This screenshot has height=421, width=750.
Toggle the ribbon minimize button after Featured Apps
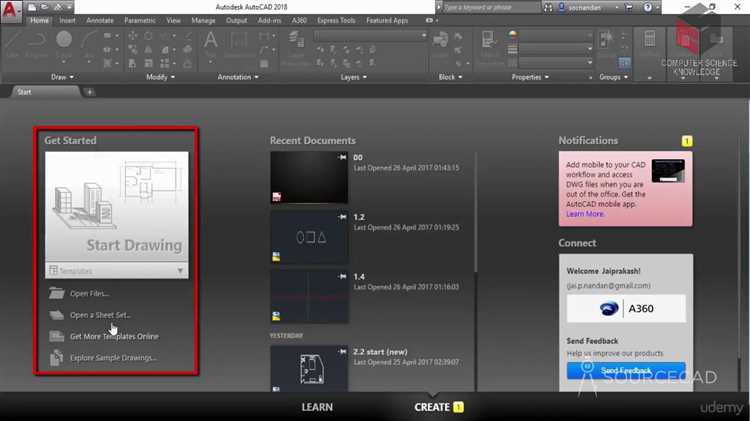(x=429, y=21)
